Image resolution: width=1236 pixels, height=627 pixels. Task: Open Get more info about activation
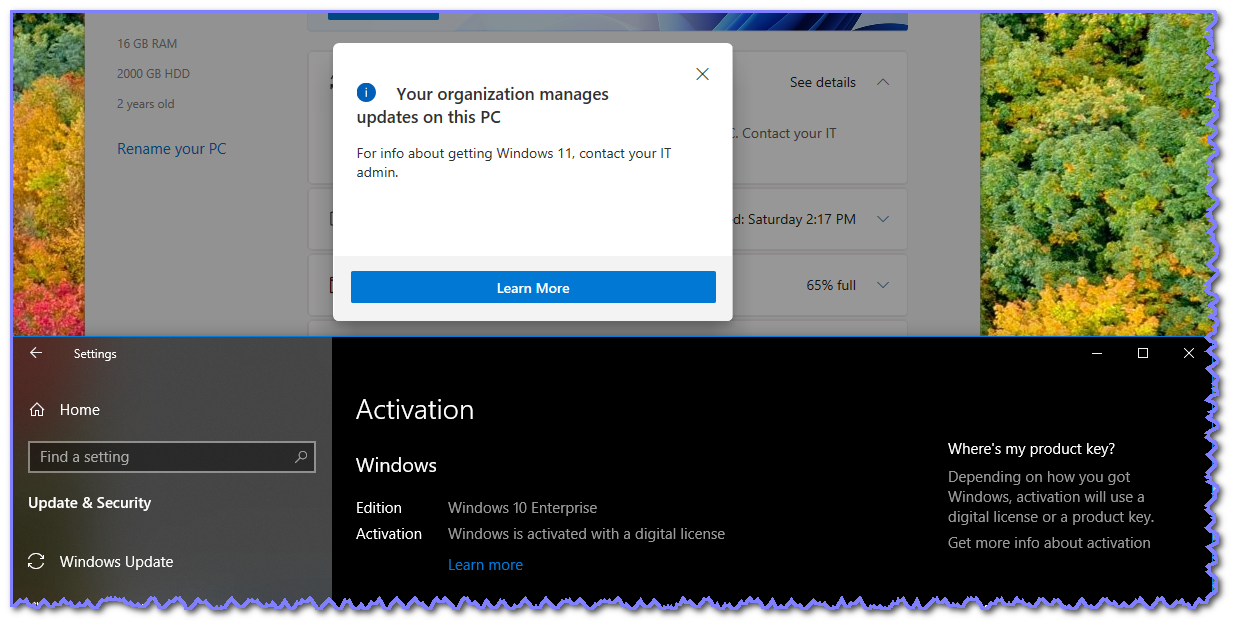[x=1049, y=543]
